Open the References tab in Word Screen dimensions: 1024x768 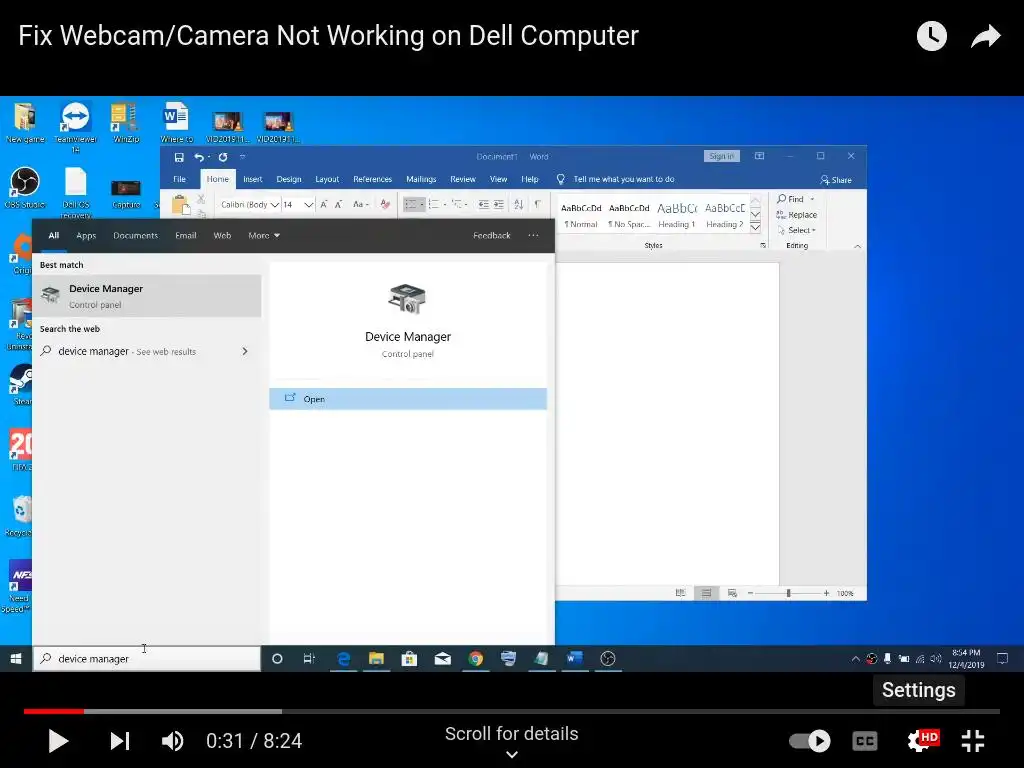coord(372,179)
